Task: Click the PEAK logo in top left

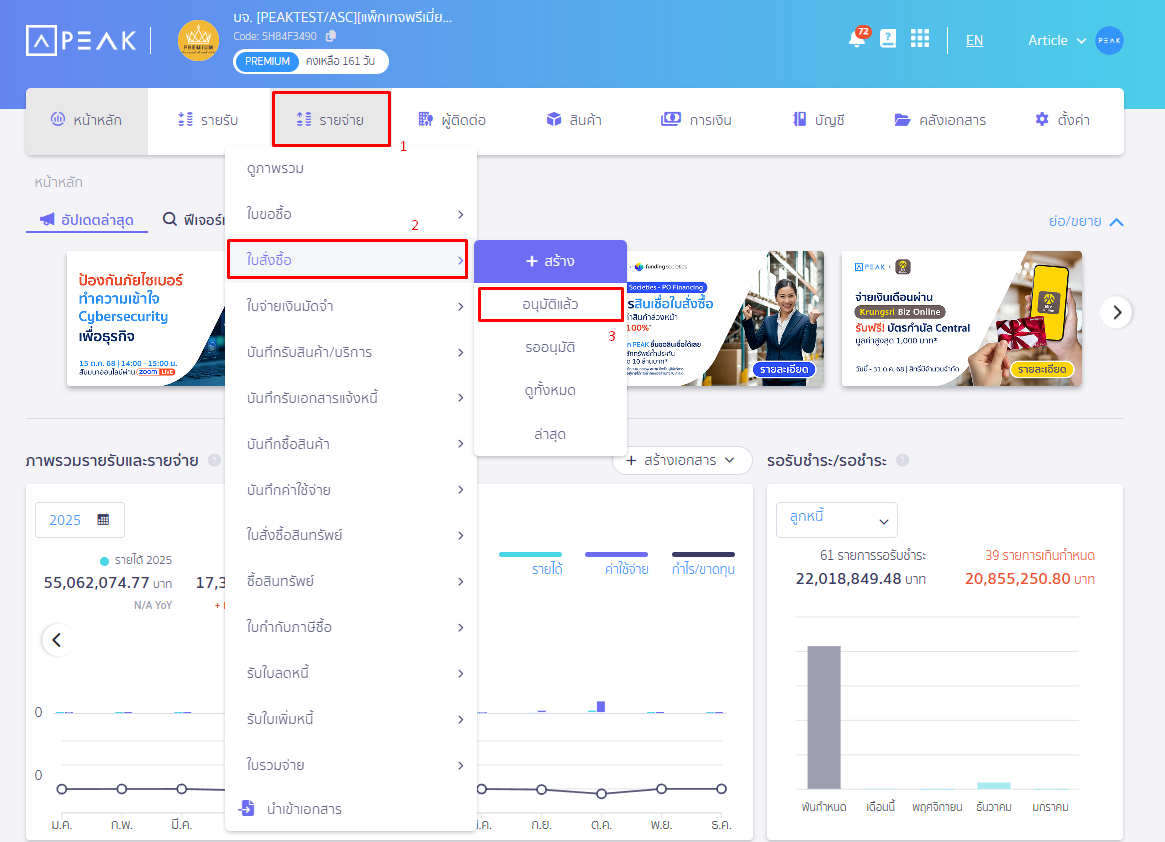Action: 80,40
